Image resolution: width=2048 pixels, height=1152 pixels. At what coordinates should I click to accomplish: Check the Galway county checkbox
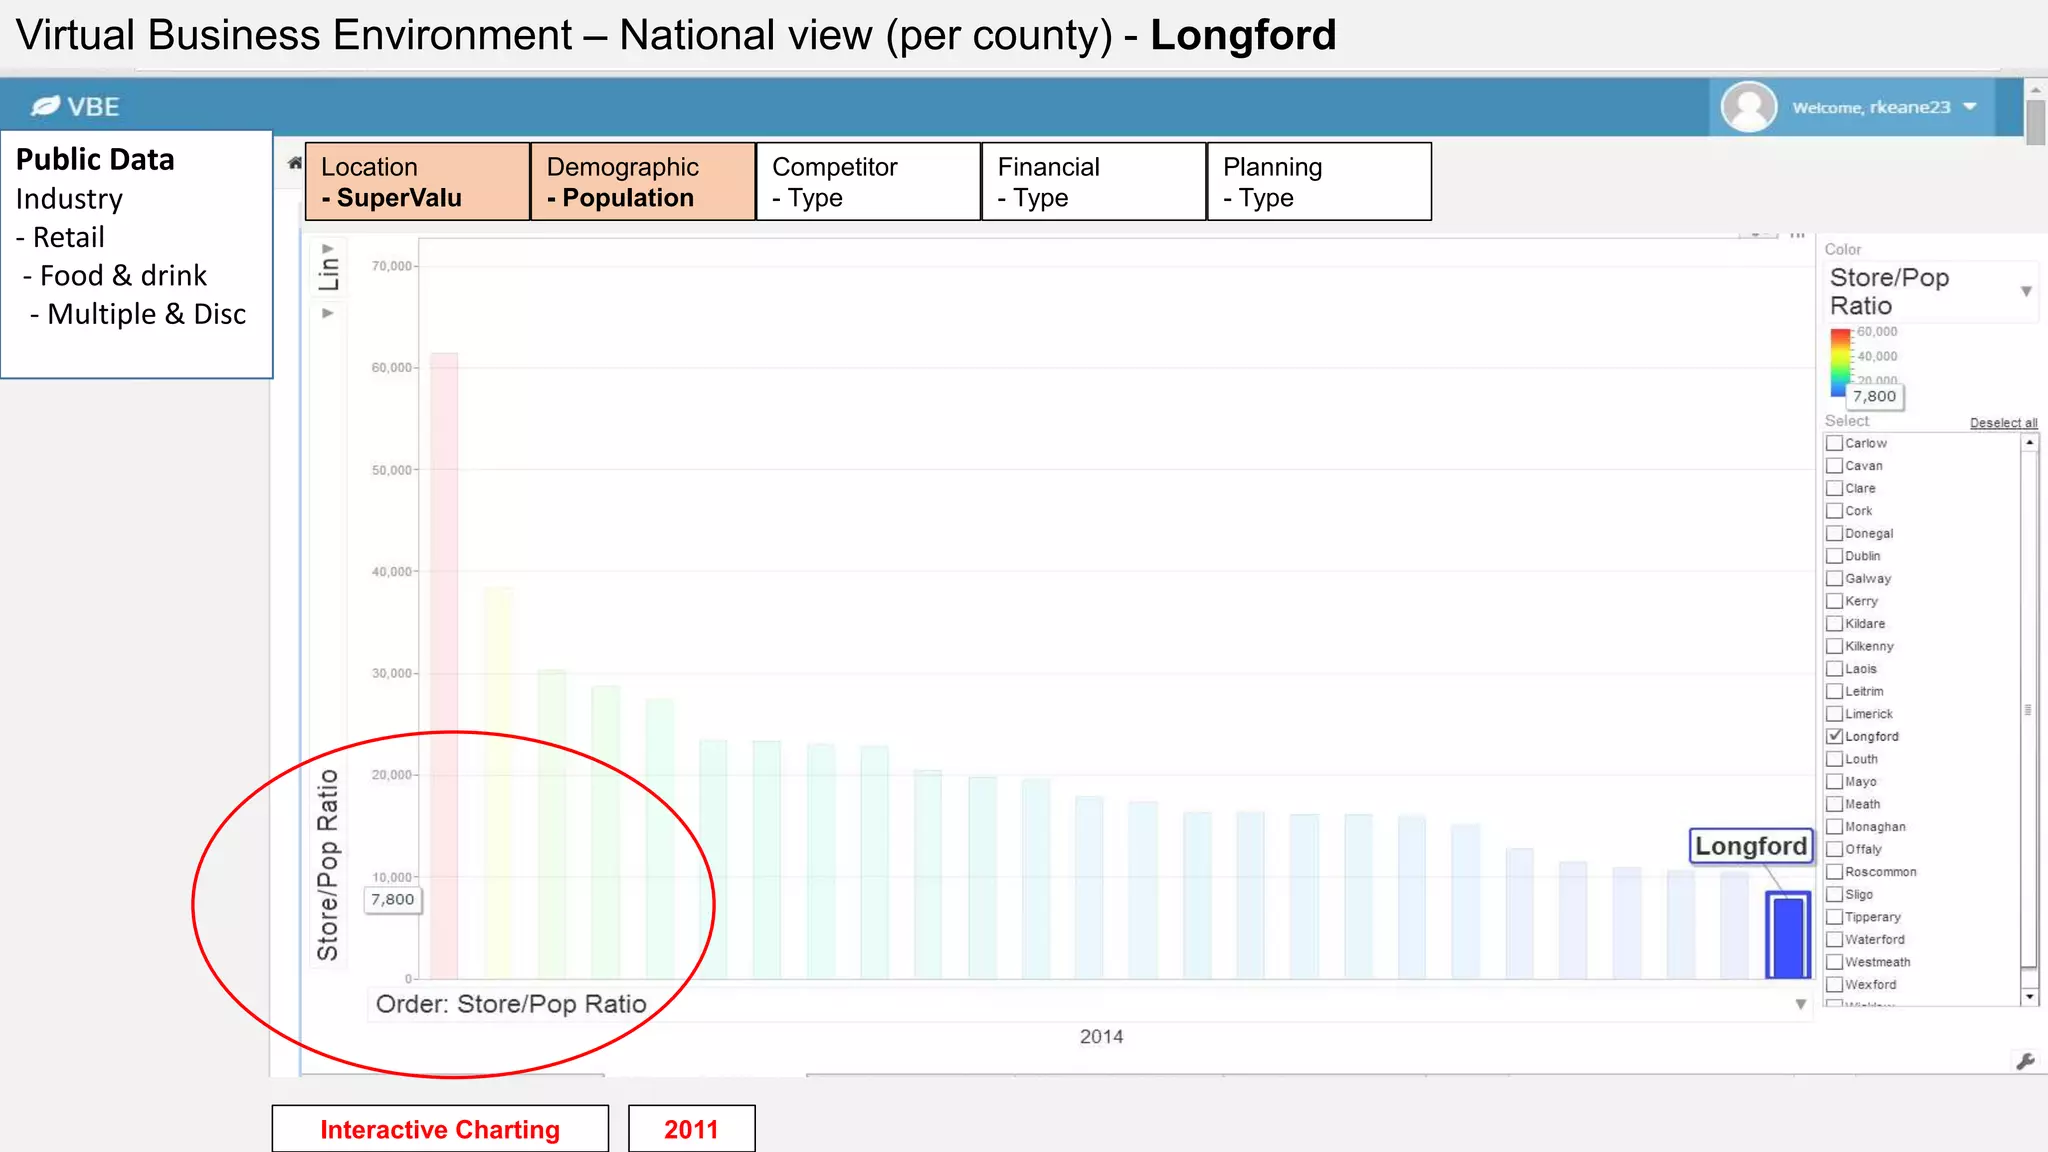click(1834, 579)
